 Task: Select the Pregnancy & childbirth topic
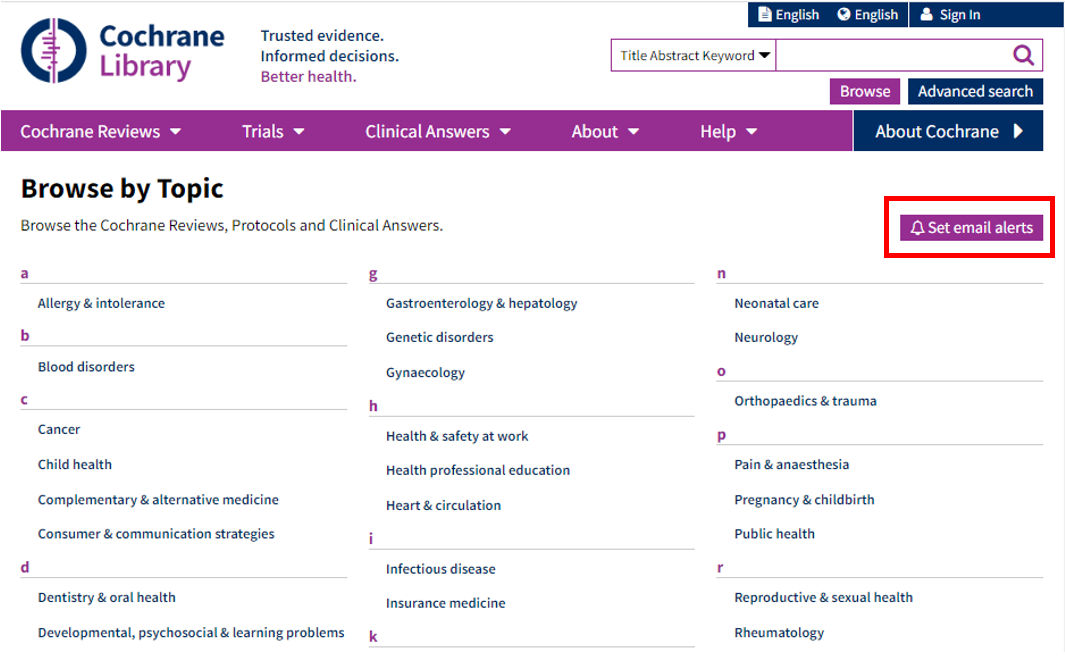[x=804, y=499]
